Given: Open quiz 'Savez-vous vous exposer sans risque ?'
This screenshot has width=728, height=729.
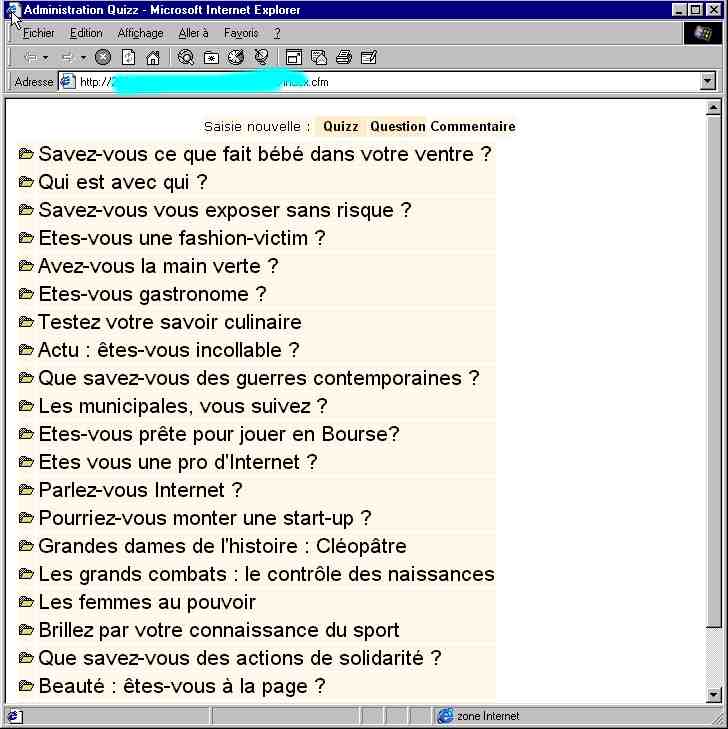Looking at the screenshot, I should (x=225, y=210).
